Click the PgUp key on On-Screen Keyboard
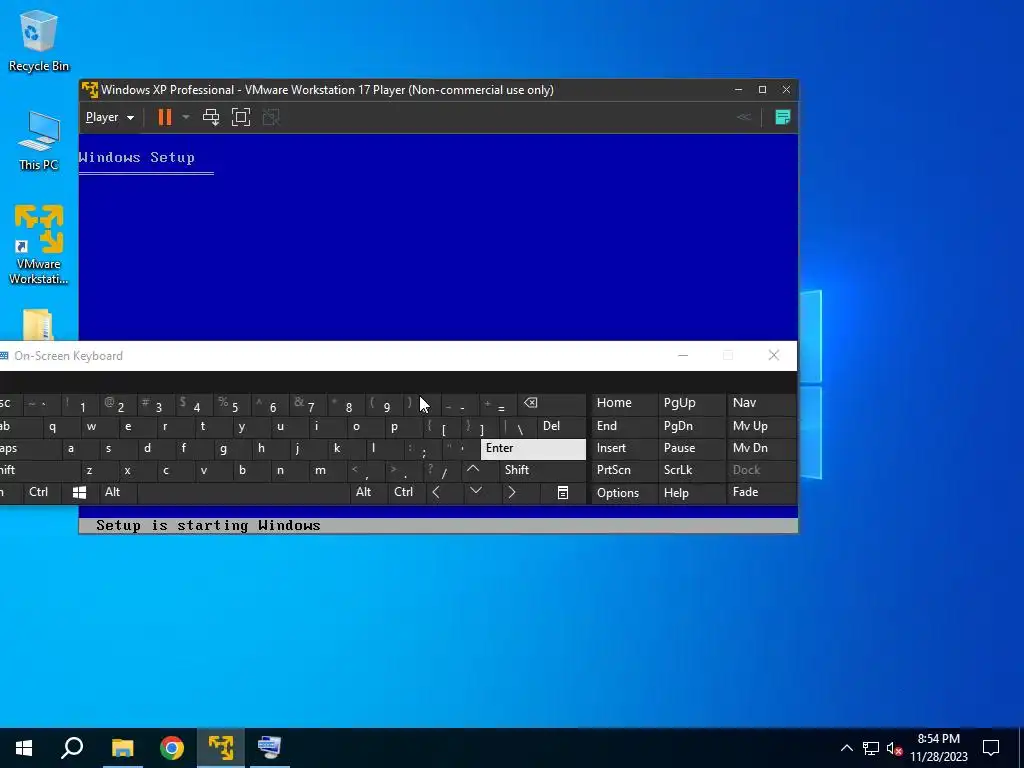The width and height of the screenshot is (1024, 768). click(691, 404)
